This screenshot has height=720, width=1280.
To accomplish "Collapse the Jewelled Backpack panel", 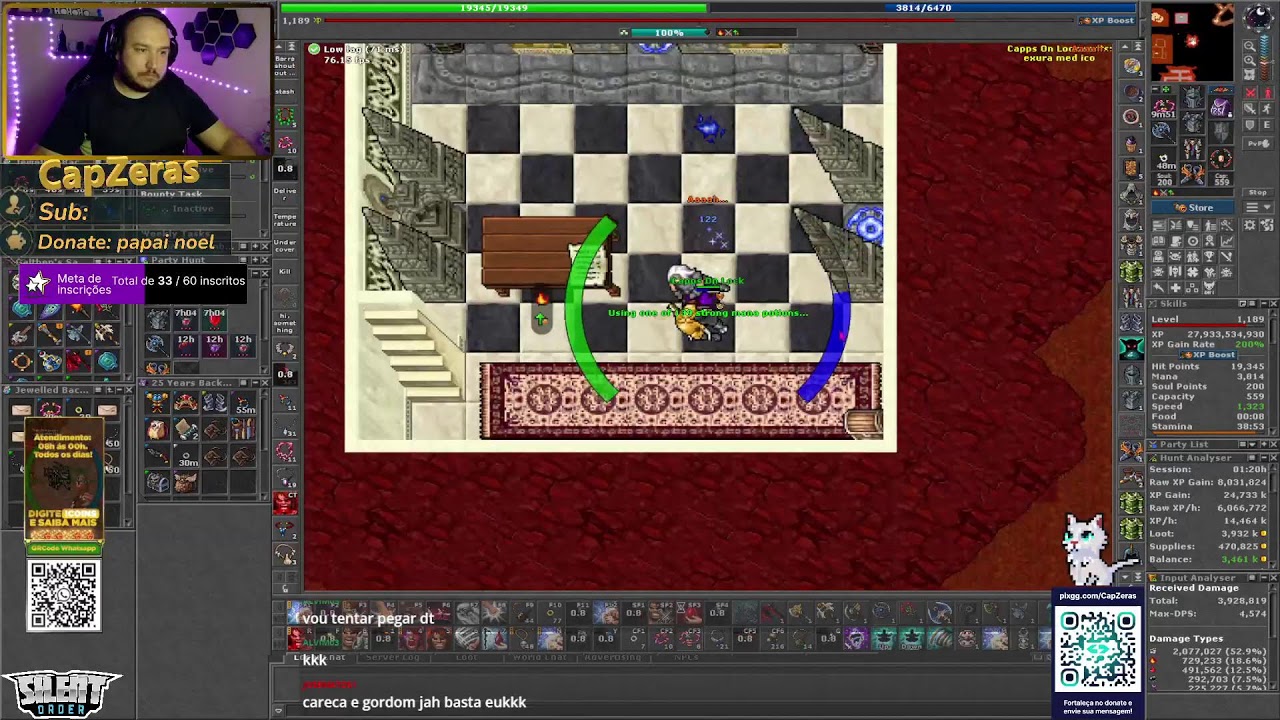I will click(118, 391).
